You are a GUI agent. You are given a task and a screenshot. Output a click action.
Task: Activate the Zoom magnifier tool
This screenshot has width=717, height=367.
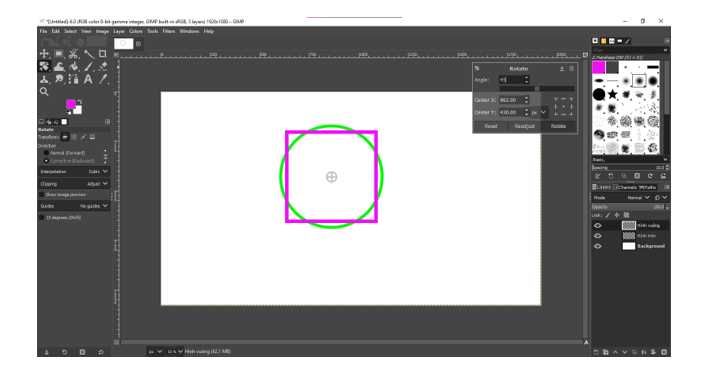pyautogui.click(x=44, y=92)
